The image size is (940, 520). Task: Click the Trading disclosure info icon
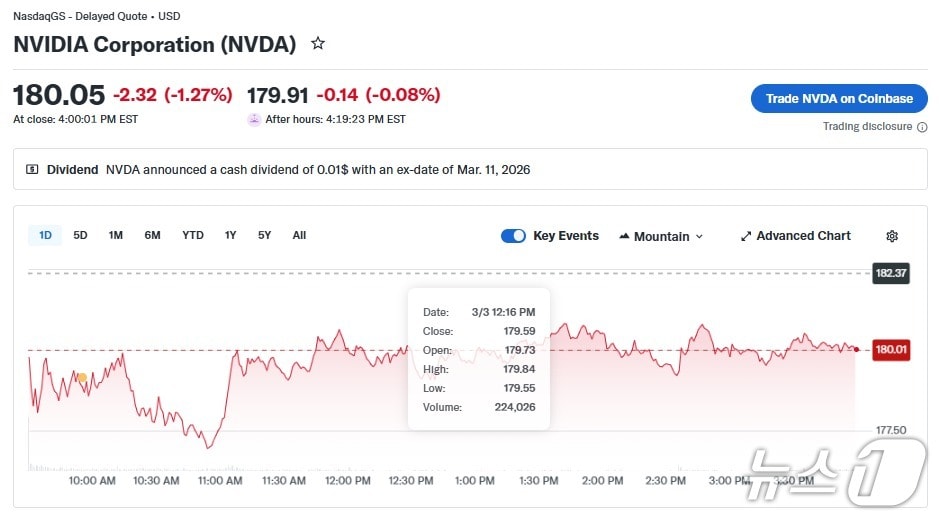(x=922, y=127)
